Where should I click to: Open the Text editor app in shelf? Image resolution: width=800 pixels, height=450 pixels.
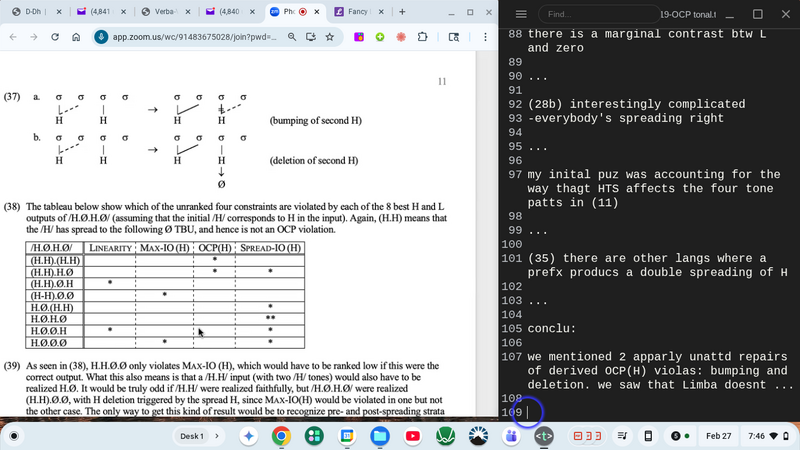point(544,436)
